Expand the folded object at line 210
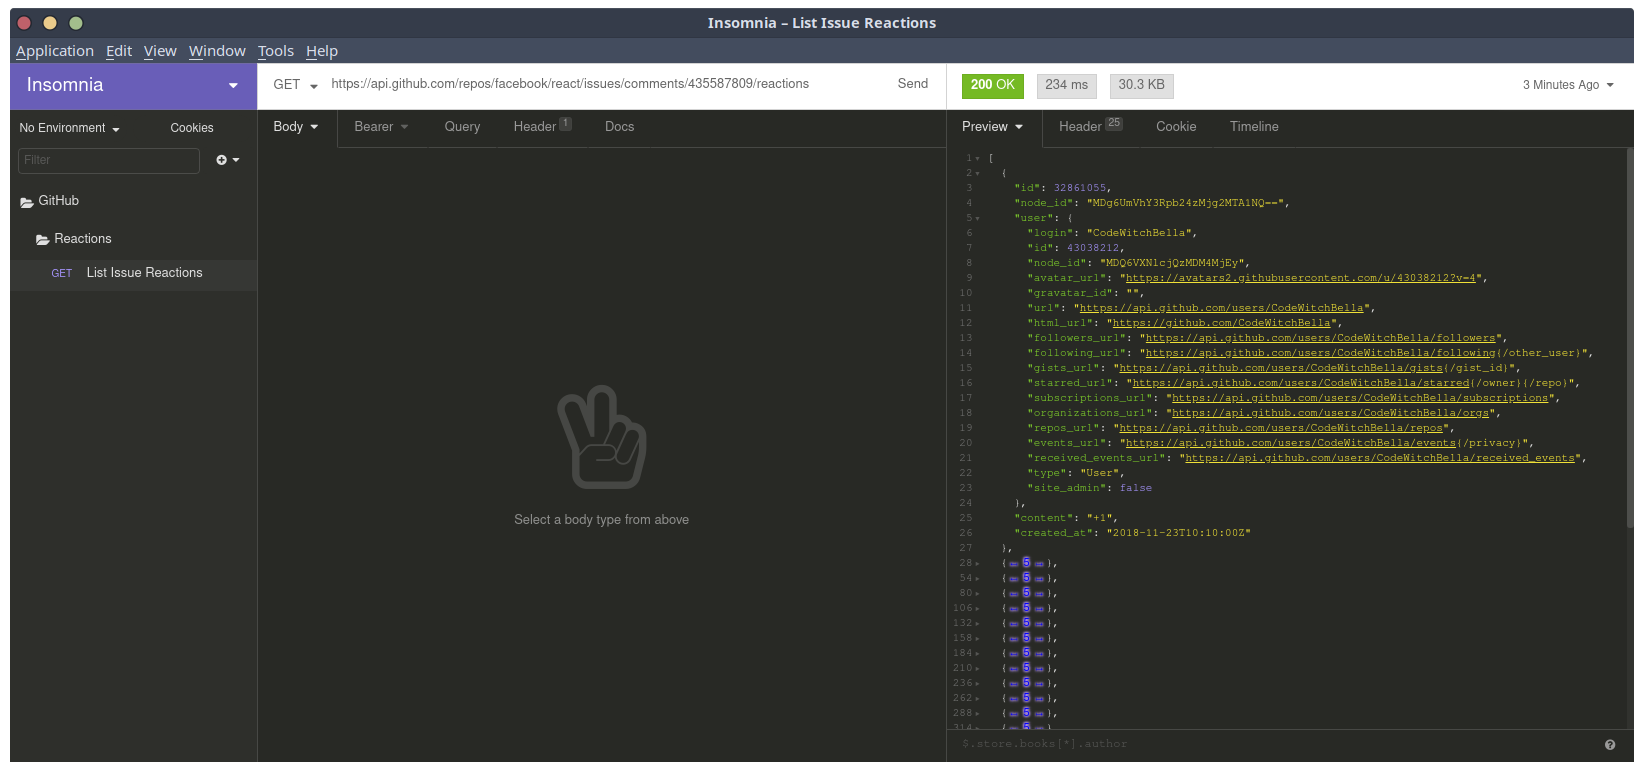This screenshot has width=1644, height=772. [x=978, y=668]
